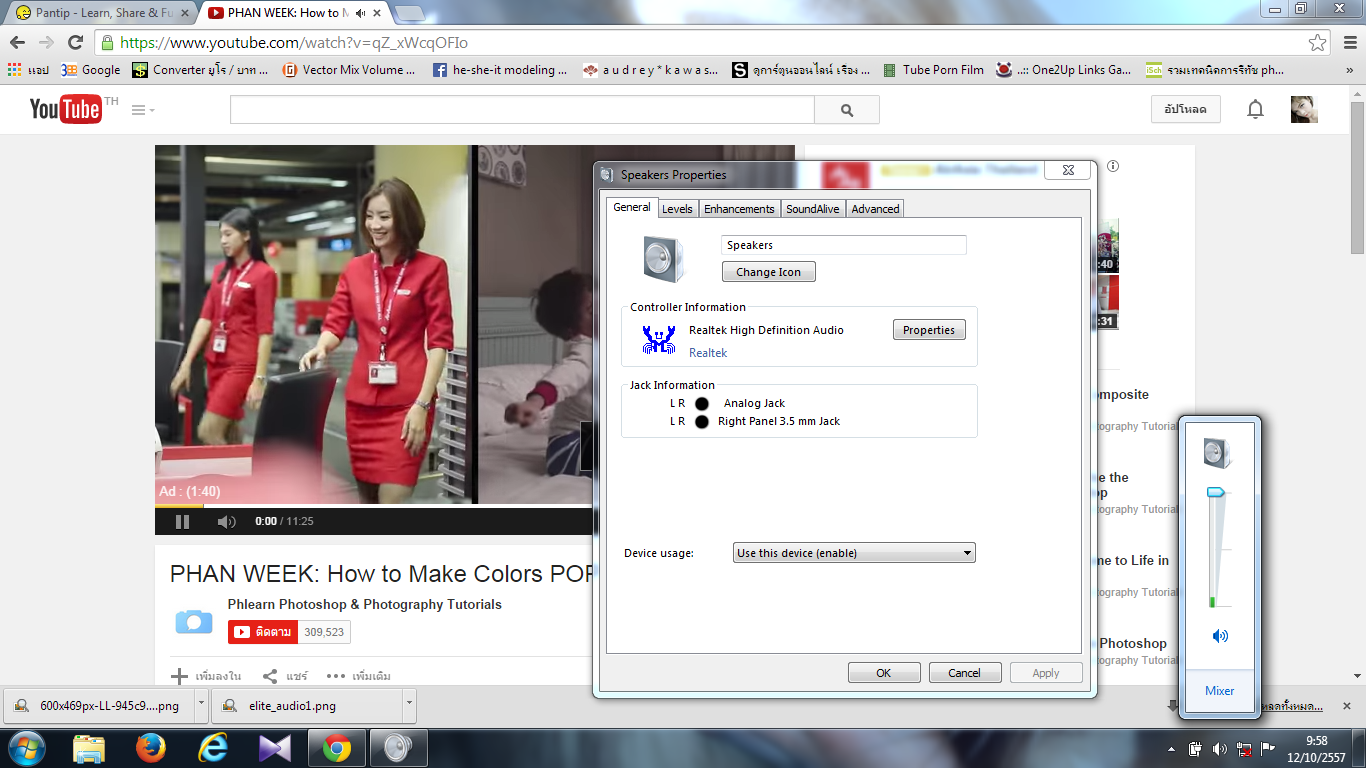Reload the page in Chrome

point(75,42)
